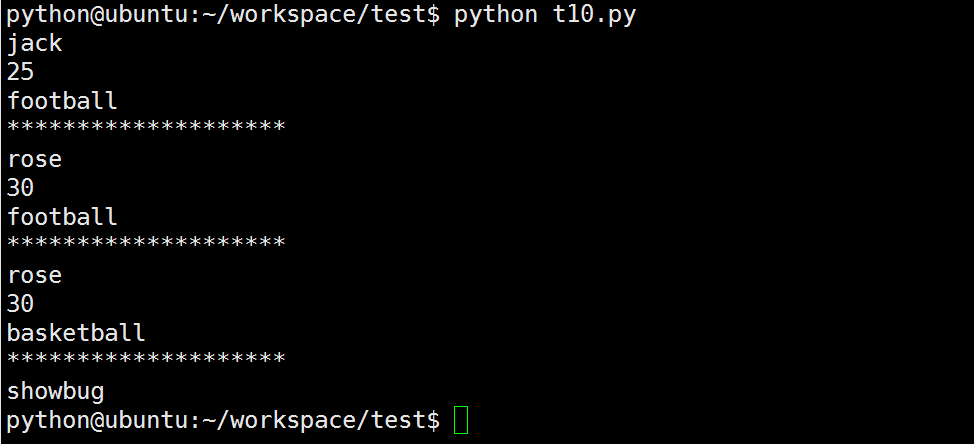Click the second "30" output line
Image resolution: width=974 pixels, height=444 pixels.
tap(20, 304)
